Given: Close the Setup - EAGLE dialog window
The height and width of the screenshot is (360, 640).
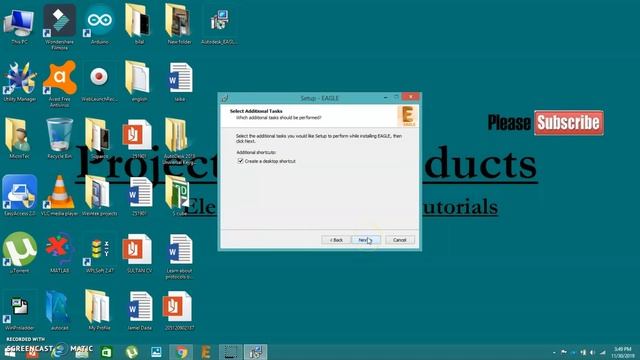Looking at the screenshot, I should click(410, 97).
